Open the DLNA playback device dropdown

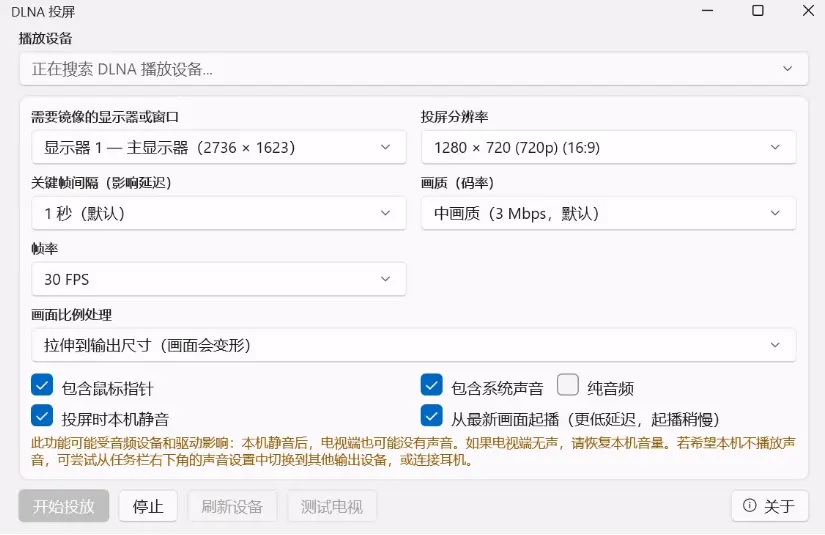tap(414, 69)
